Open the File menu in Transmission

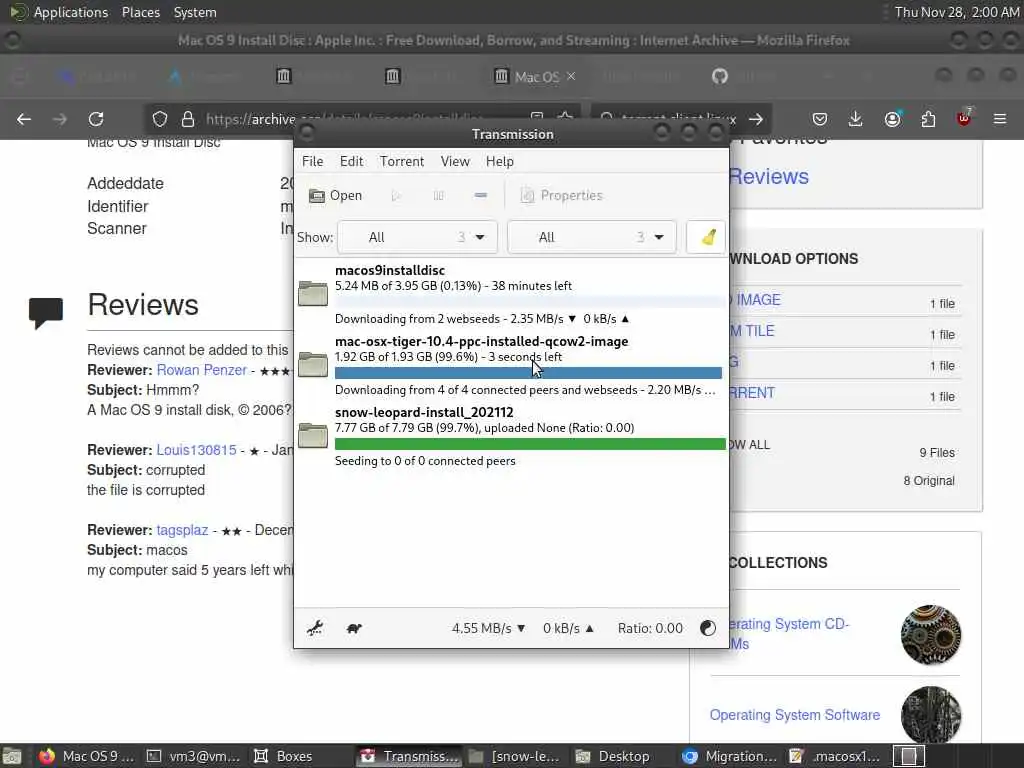[x=312, y=161]
